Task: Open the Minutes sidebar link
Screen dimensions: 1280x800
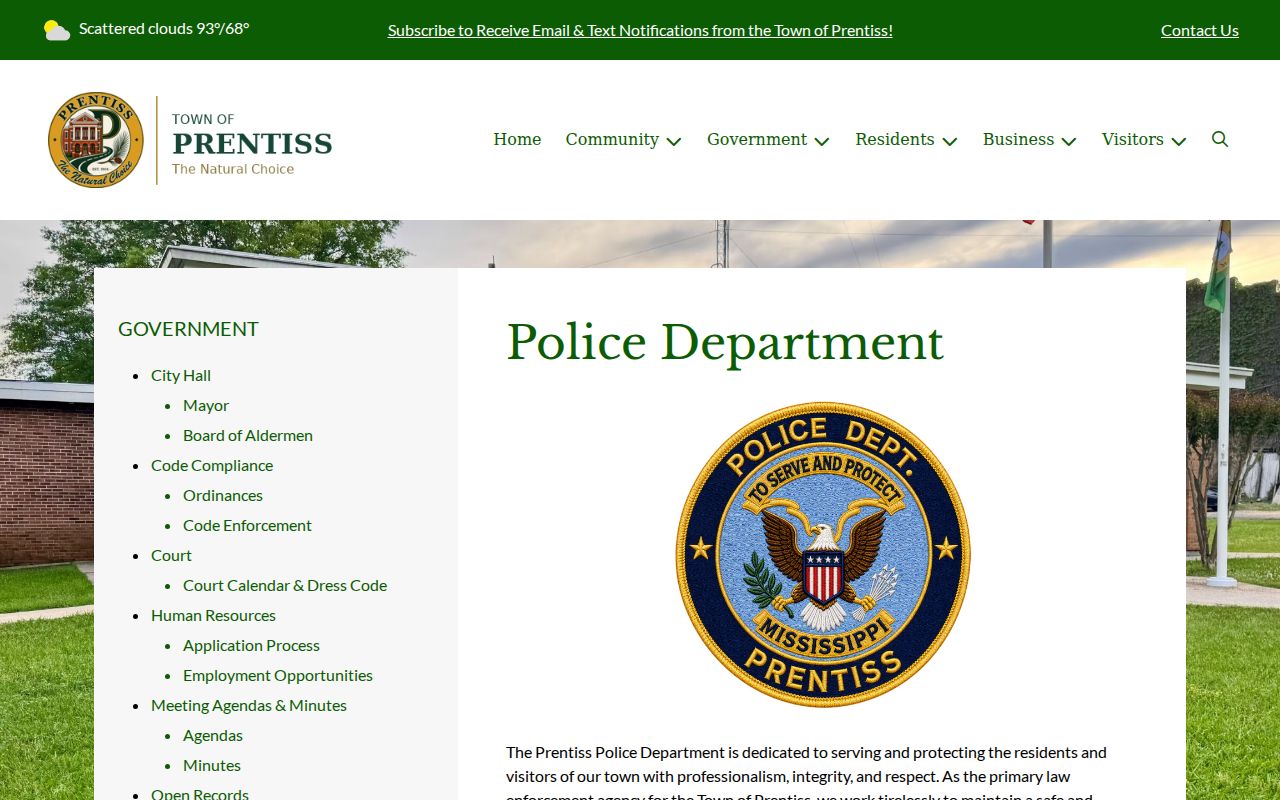Action: [x=212, y=765]
